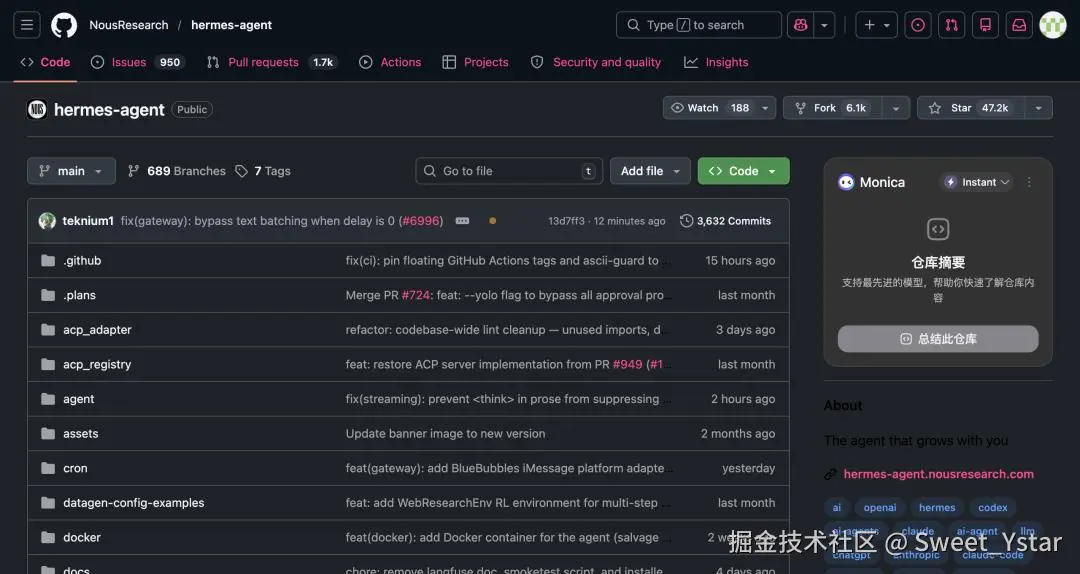Click Monica's 总结此仓库 button

[x=938, y=339]
